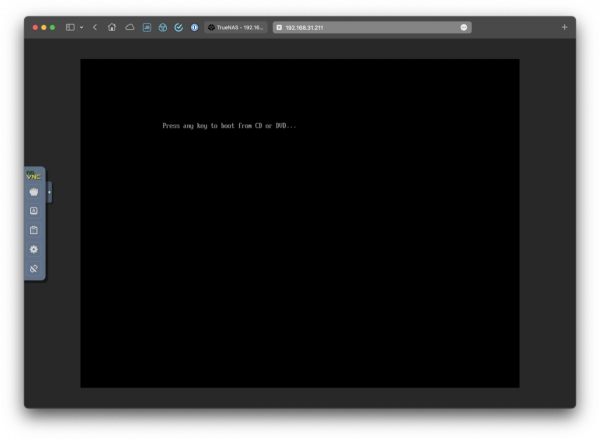Screen dimensions: 600x440
Task: Open a new tab with plus button
Action: point(564,27)
